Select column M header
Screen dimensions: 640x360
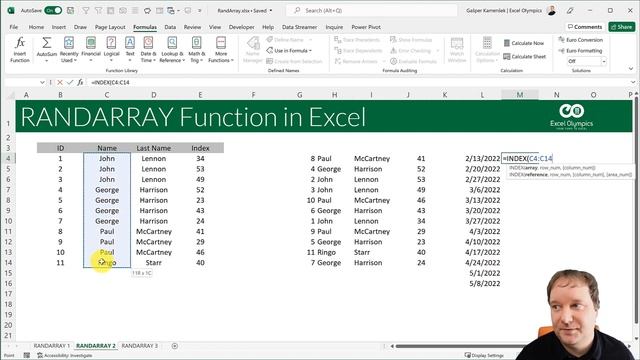point(520,95)
